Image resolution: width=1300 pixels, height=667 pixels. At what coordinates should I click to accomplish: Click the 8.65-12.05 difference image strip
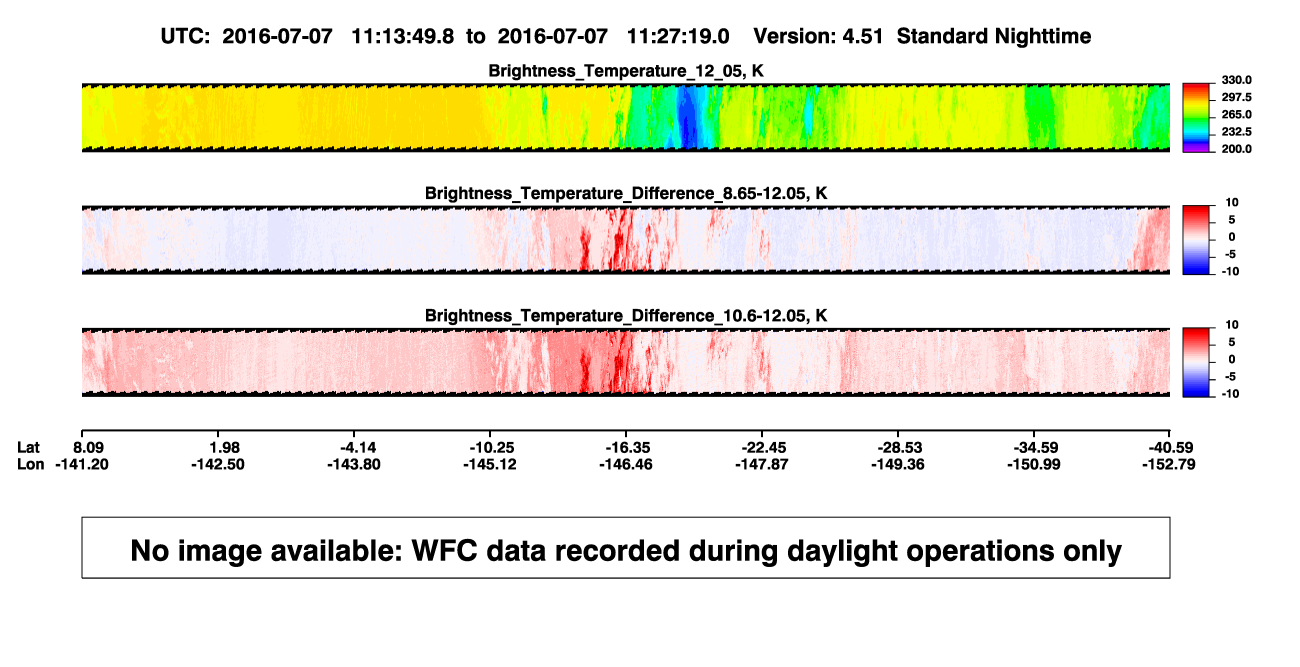tap(625, 240)
